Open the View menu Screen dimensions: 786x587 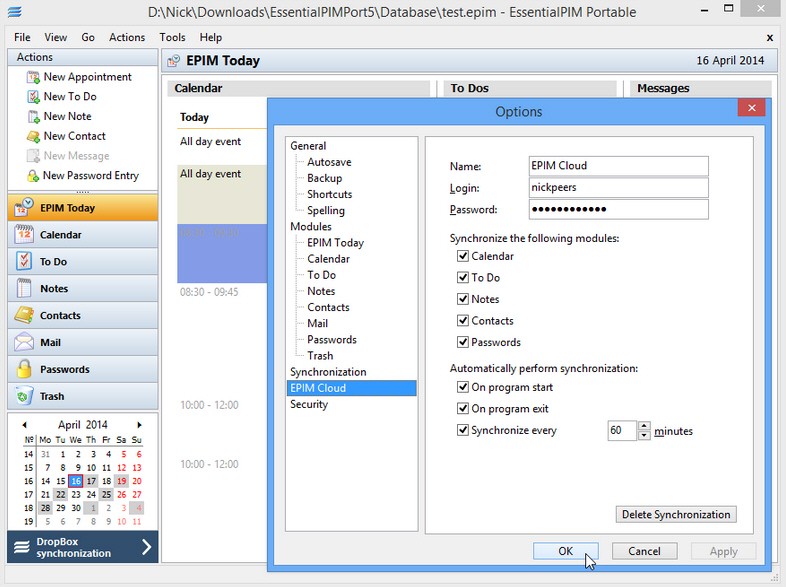56,37
